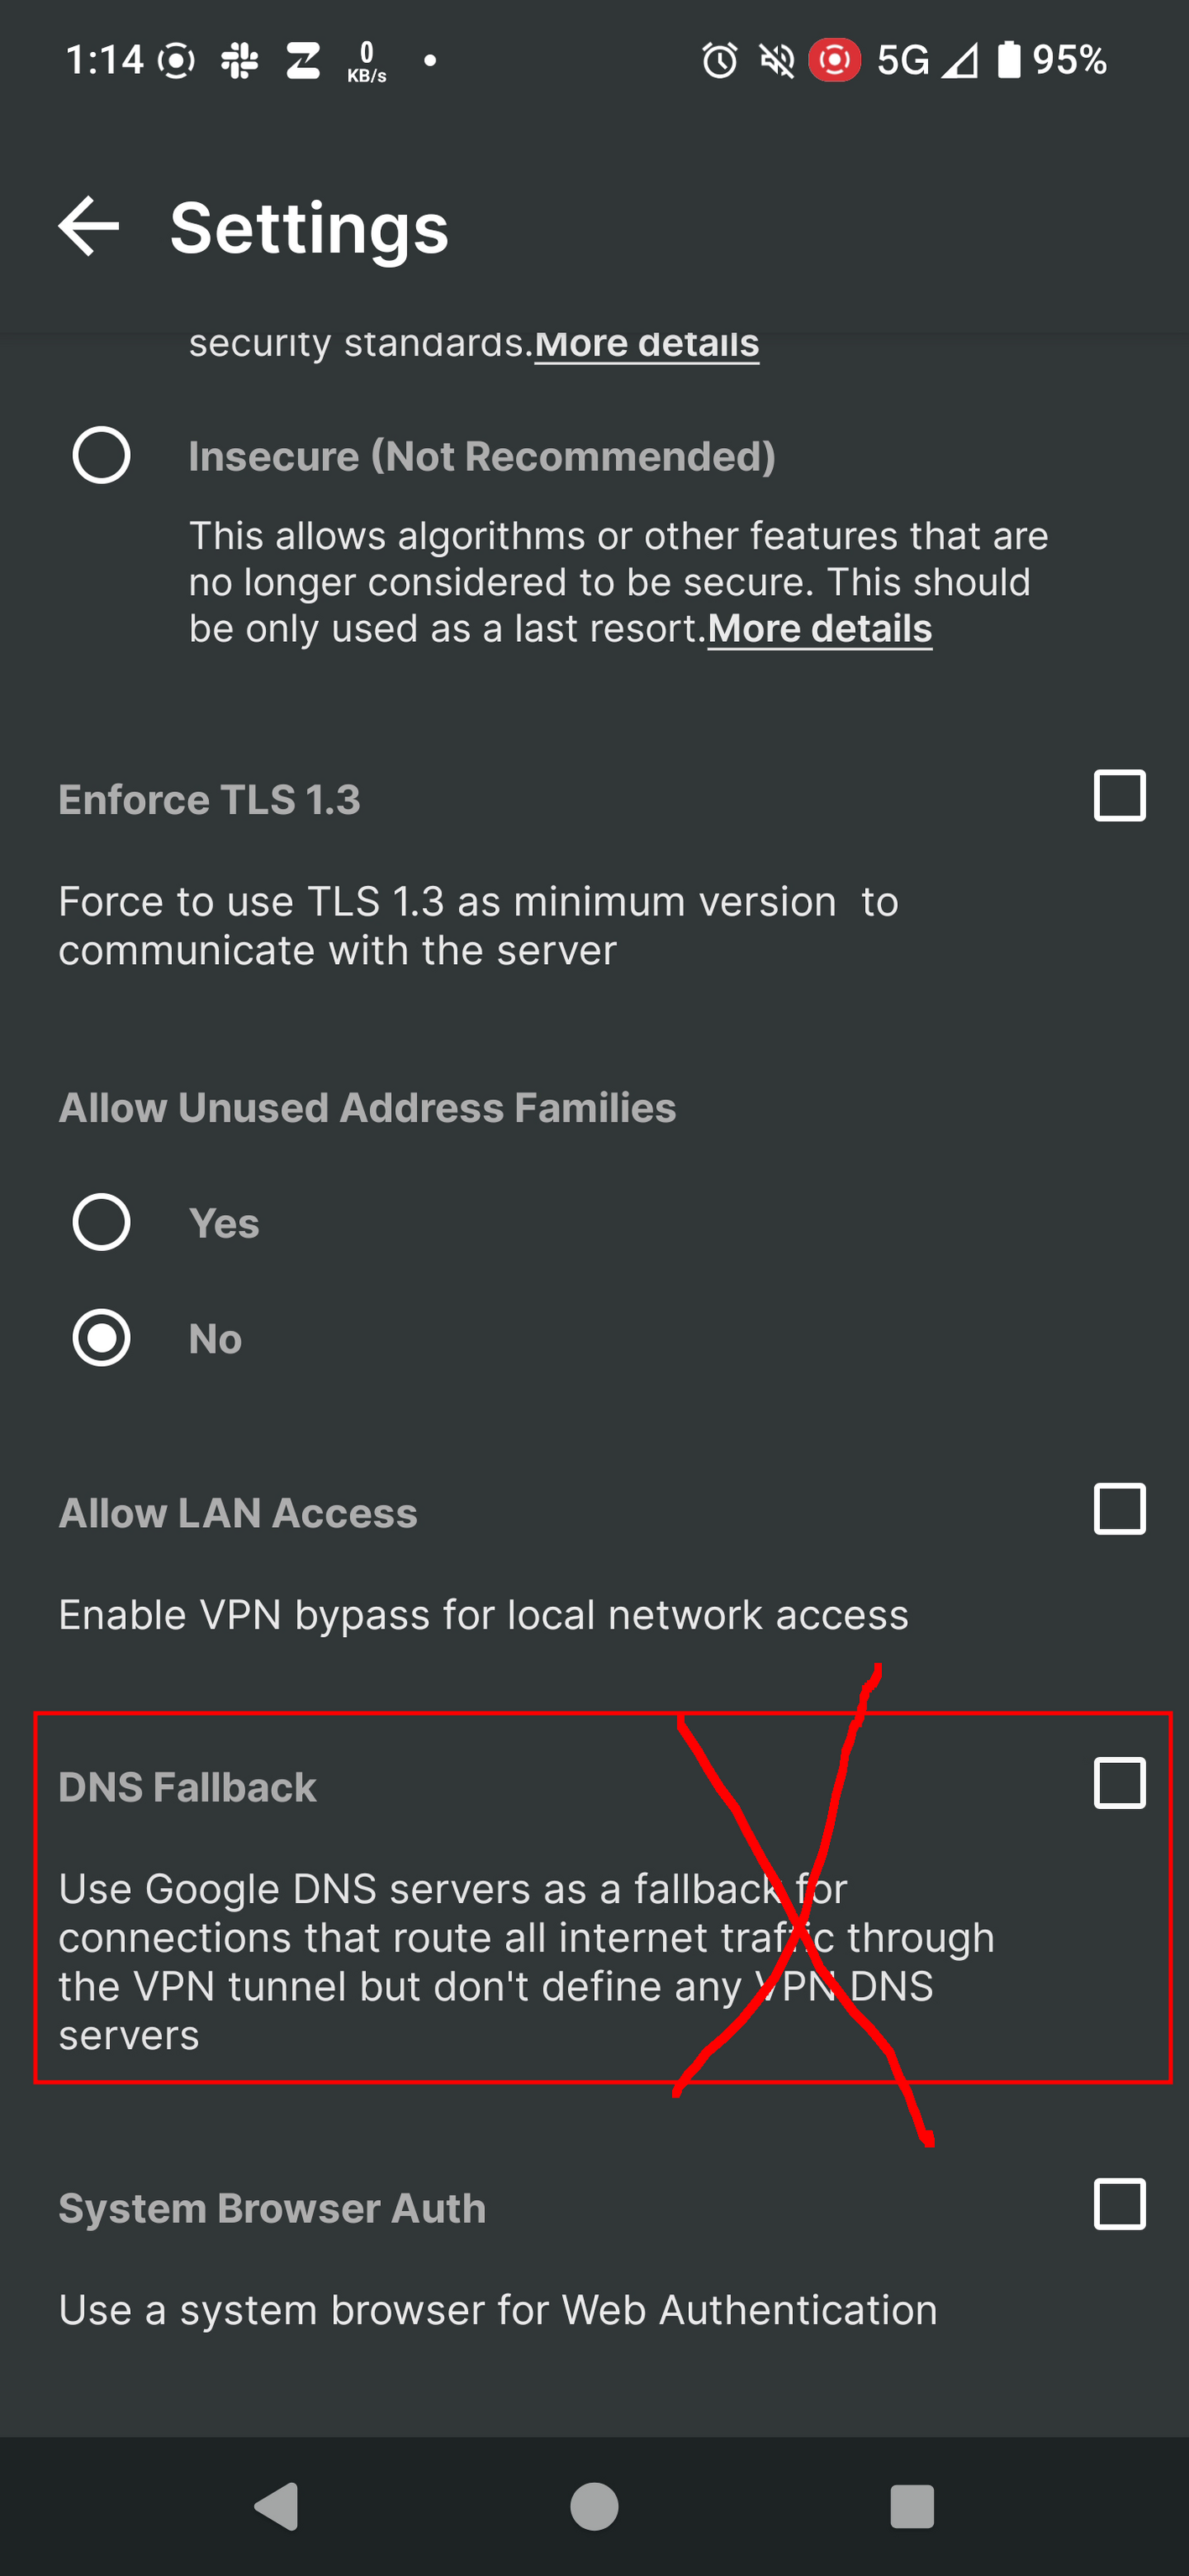The height and width of the screenshot is (2576, 1189).
Task: Enable the System Browser Auth checkbox
Action: [1119, 2204]
